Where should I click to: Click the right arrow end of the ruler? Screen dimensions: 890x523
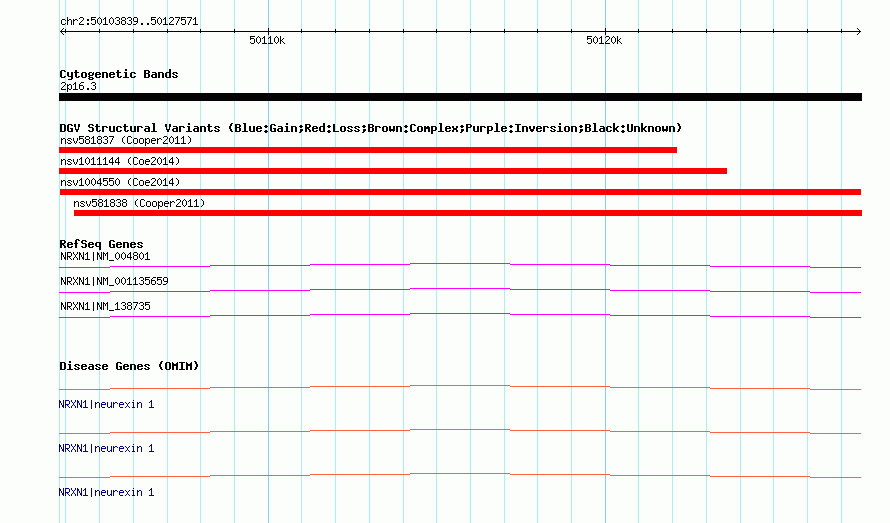[x=859, y=31]
